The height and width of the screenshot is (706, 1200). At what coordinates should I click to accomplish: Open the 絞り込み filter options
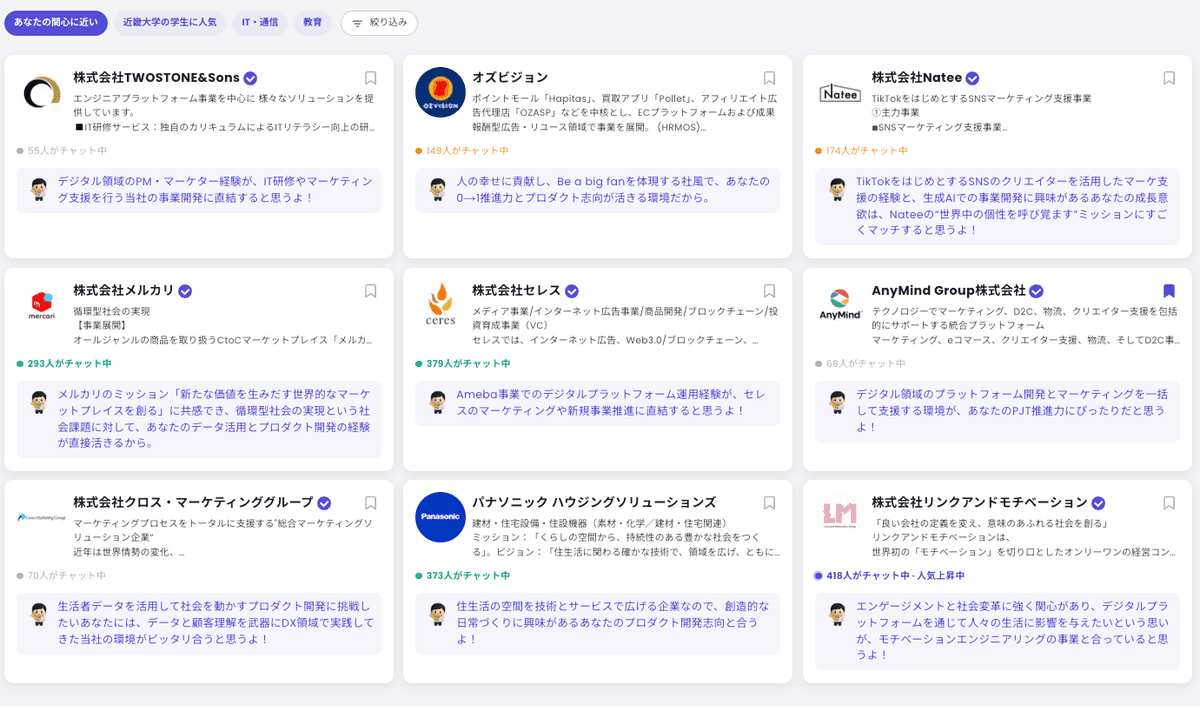pos(378,22)
